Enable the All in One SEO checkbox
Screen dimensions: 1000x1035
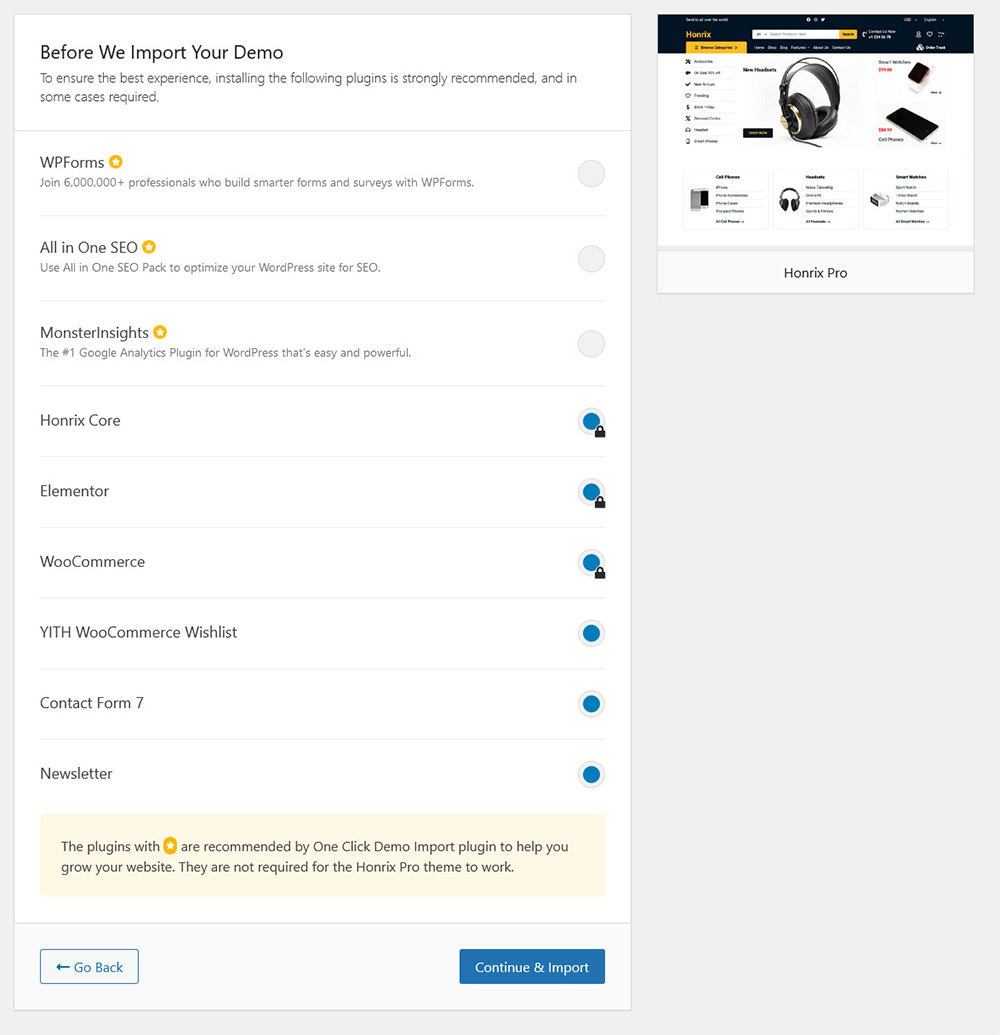tap(591, 259)
